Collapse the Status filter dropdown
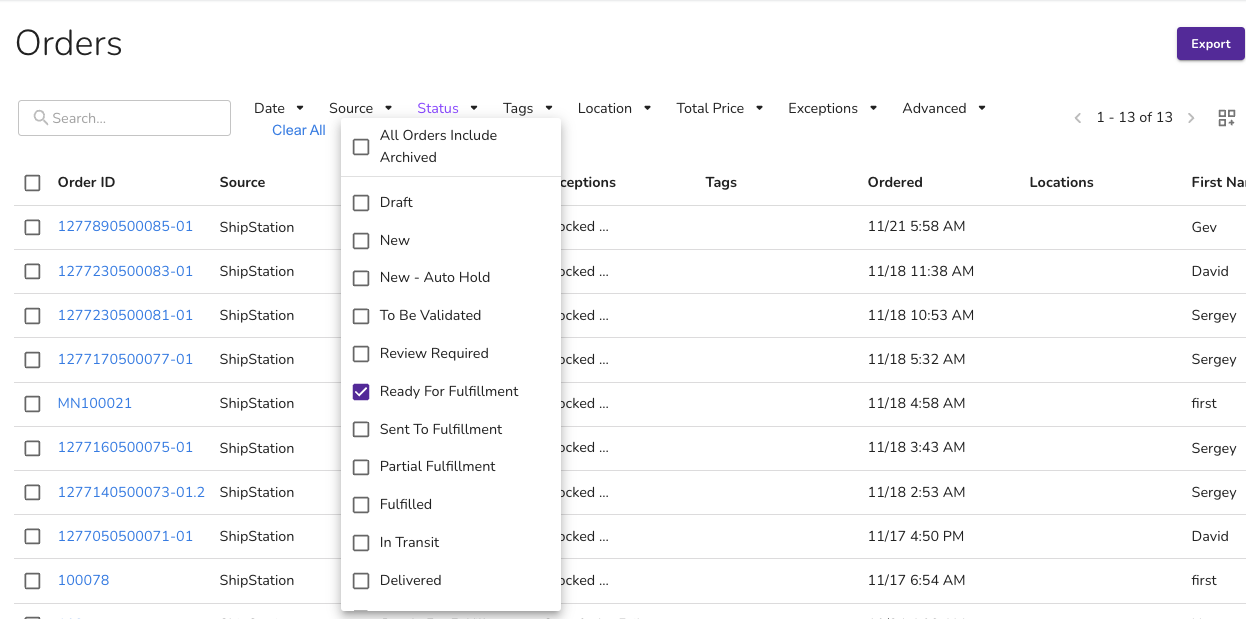The height and width of the screenshot is (619, 1246). click(x=447, y=108)
